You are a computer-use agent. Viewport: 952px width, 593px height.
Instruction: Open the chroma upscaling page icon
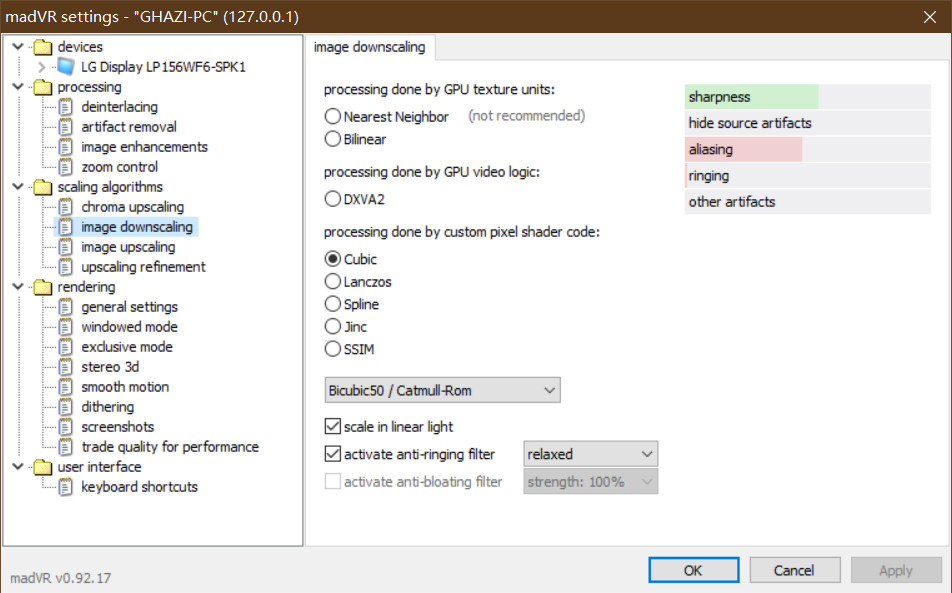point(66,207)
